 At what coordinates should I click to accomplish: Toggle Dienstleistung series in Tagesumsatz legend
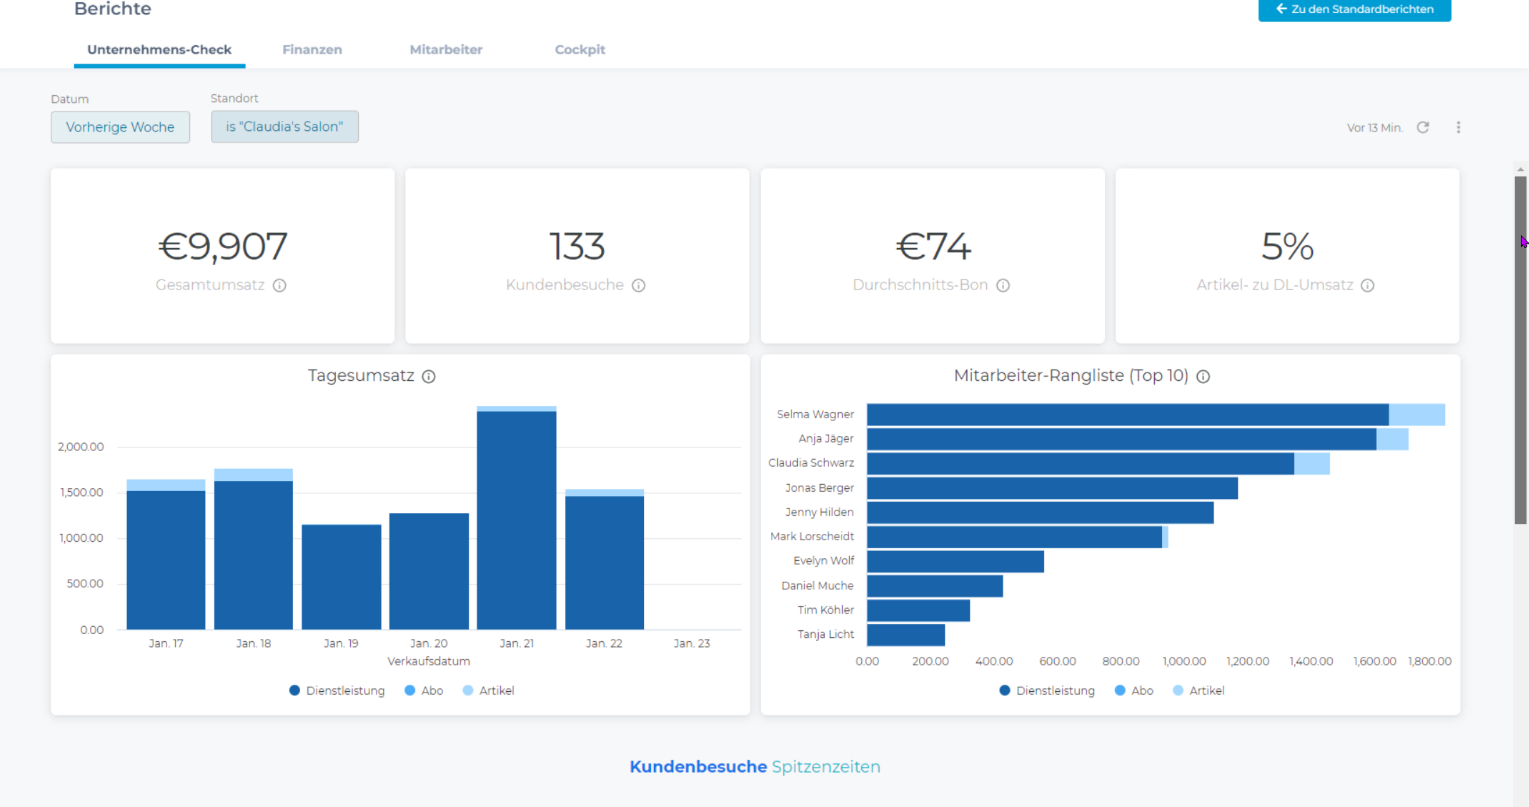[337, 691]
